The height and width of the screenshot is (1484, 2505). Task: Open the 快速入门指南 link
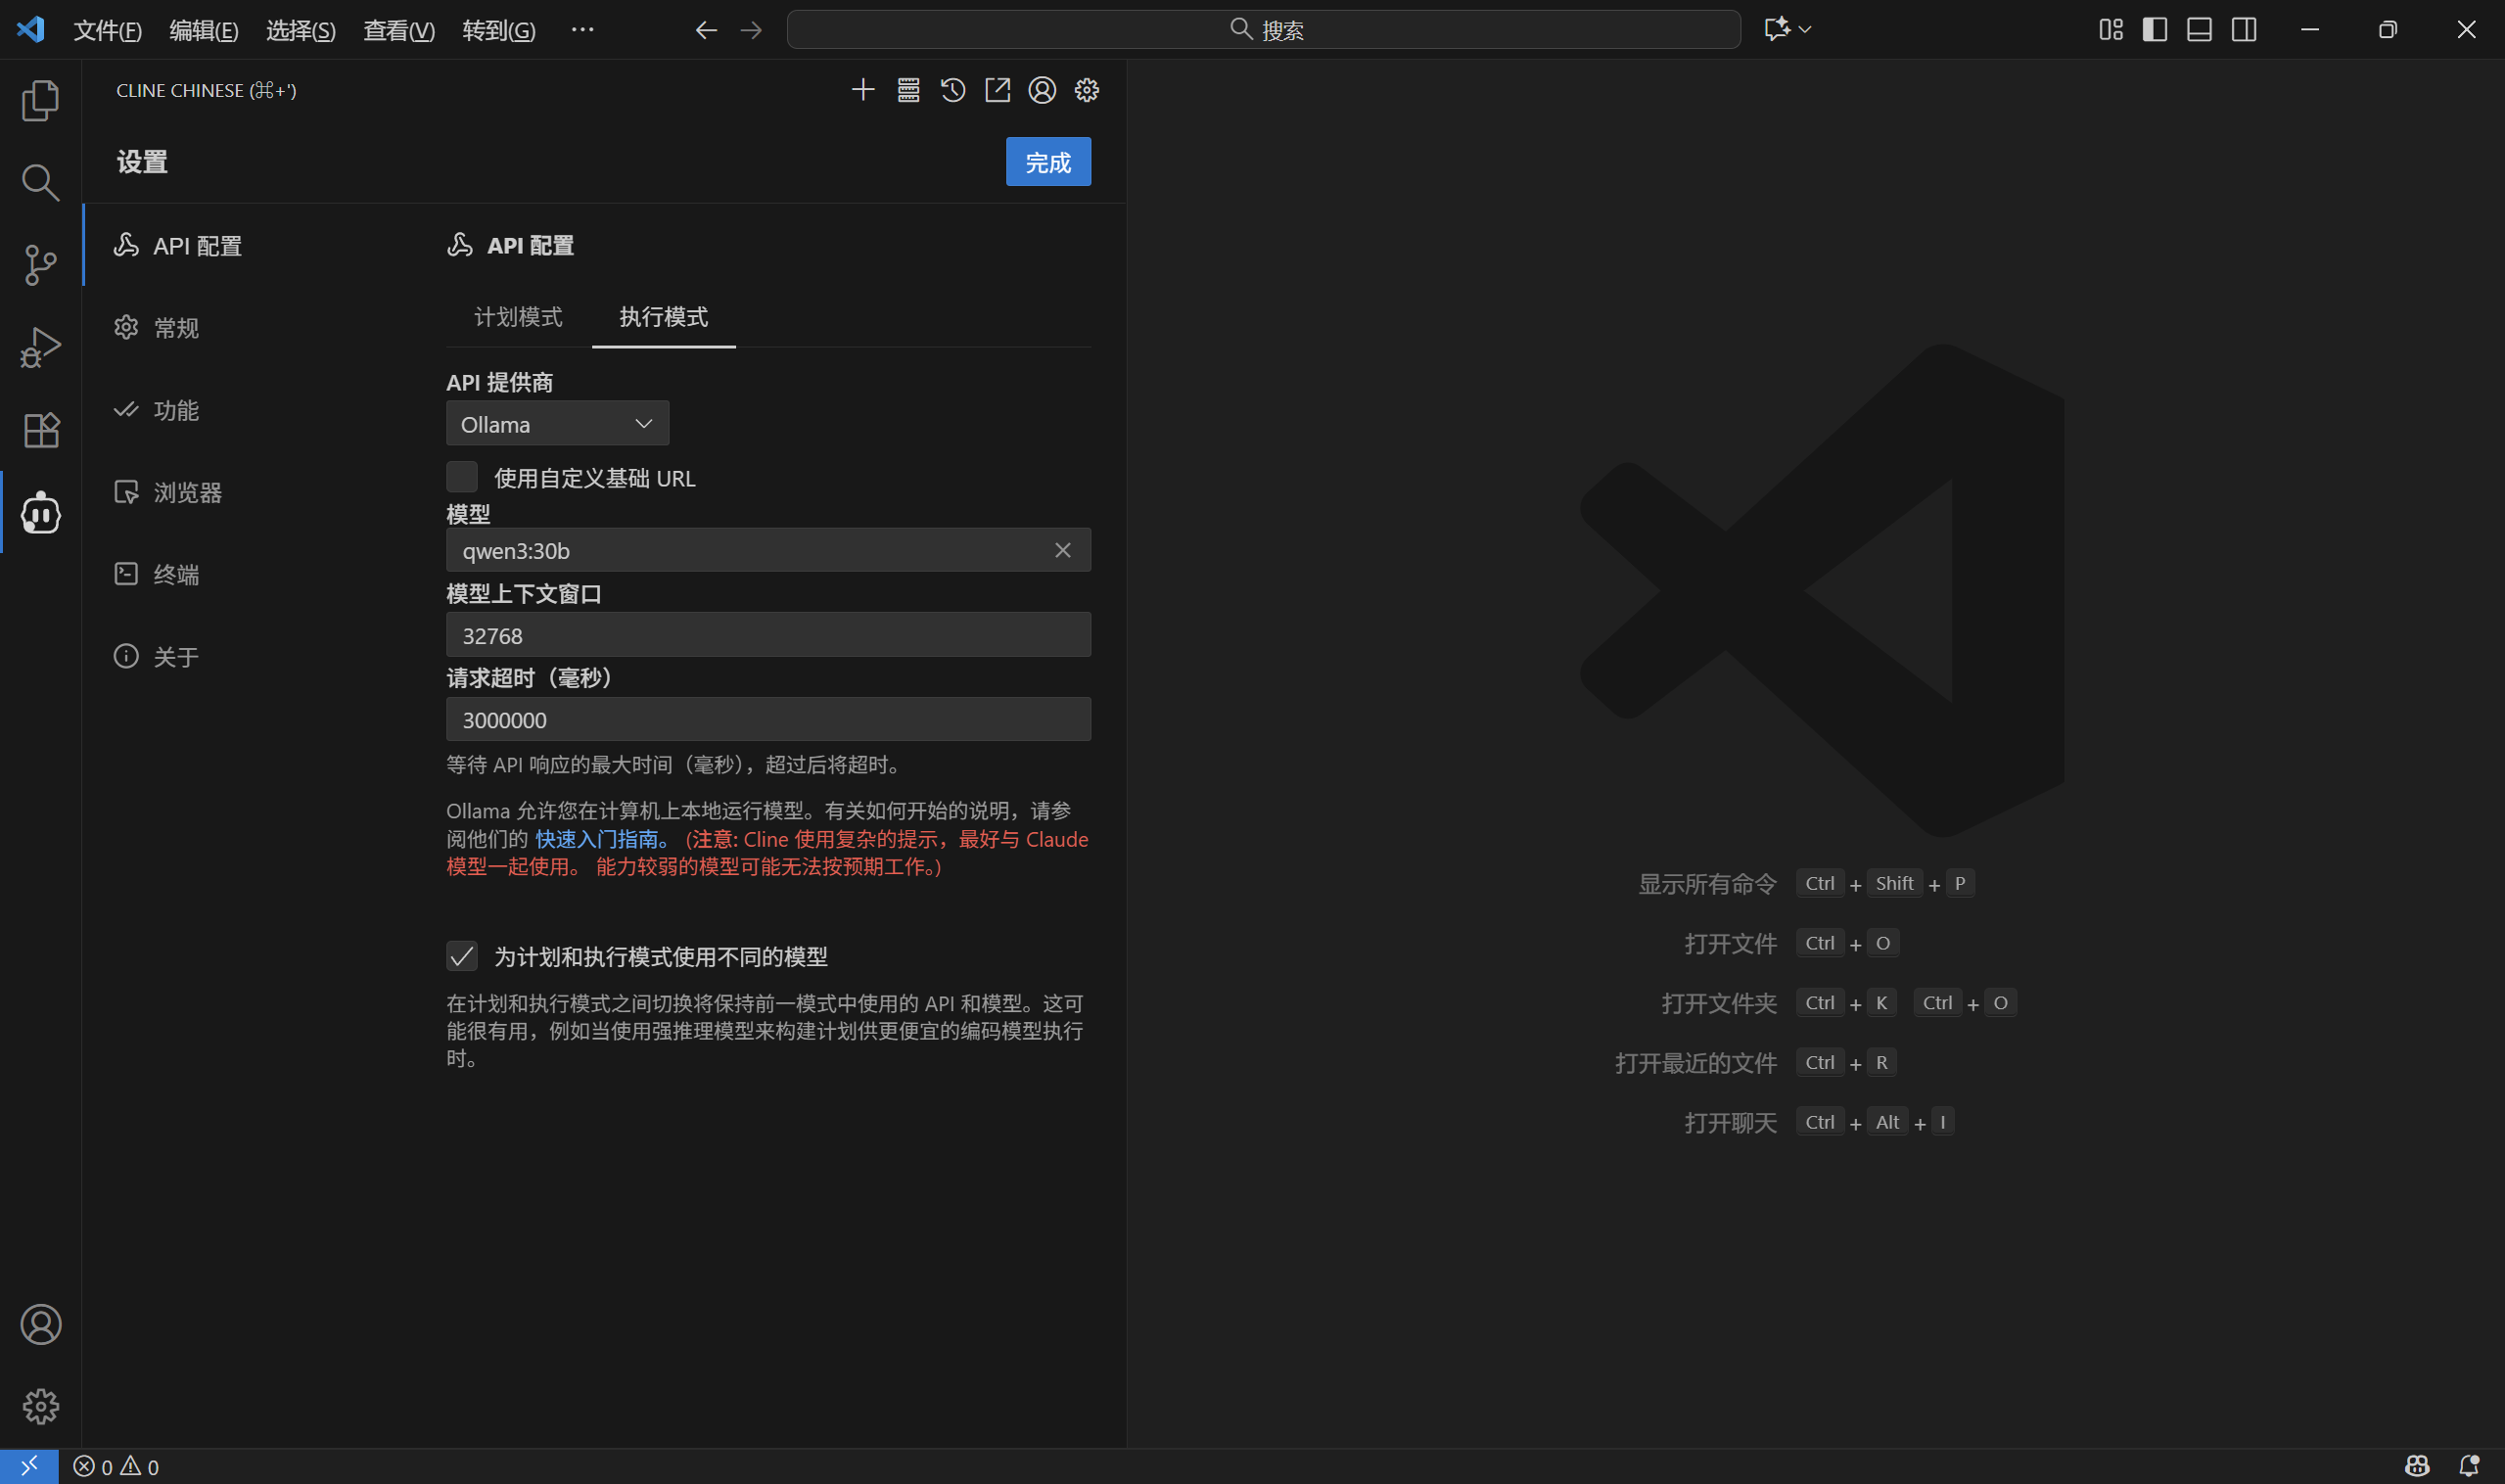pos(598,839)
